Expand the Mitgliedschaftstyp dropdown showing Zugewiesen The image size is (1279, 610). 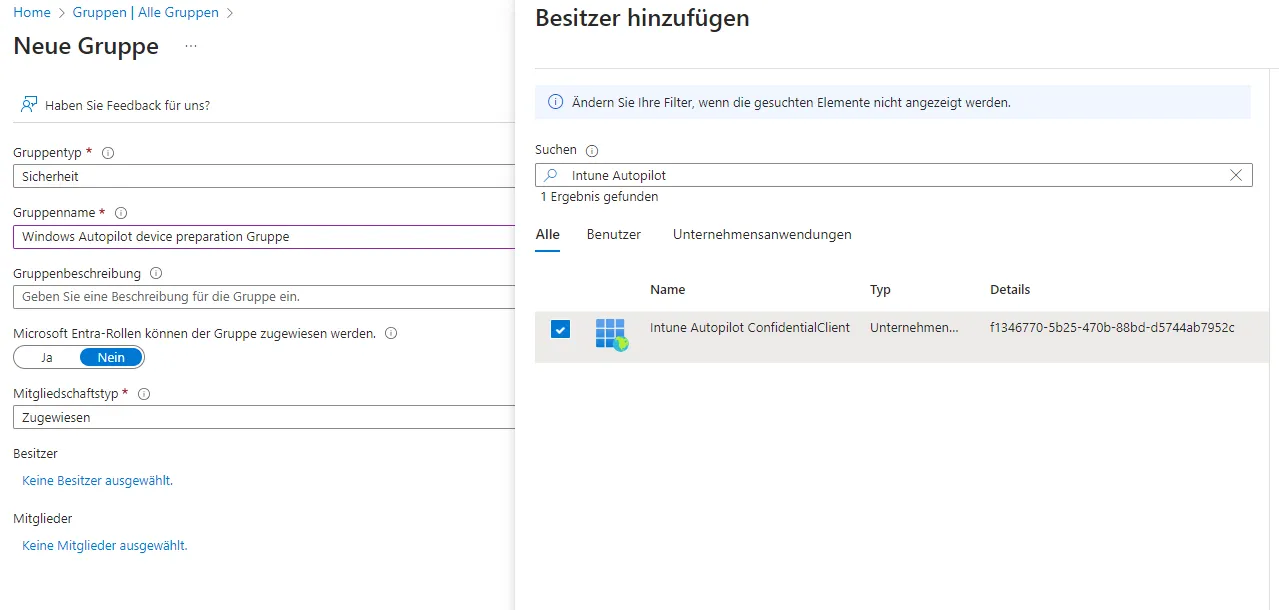pyautogui.click(x=265, y=418)
